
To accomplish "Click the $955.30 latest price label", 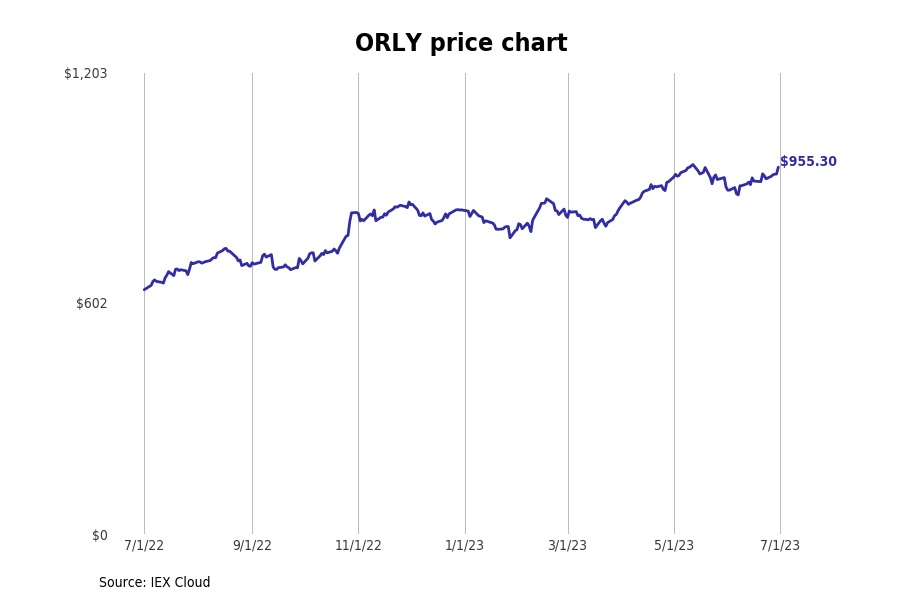I will 808,162.
